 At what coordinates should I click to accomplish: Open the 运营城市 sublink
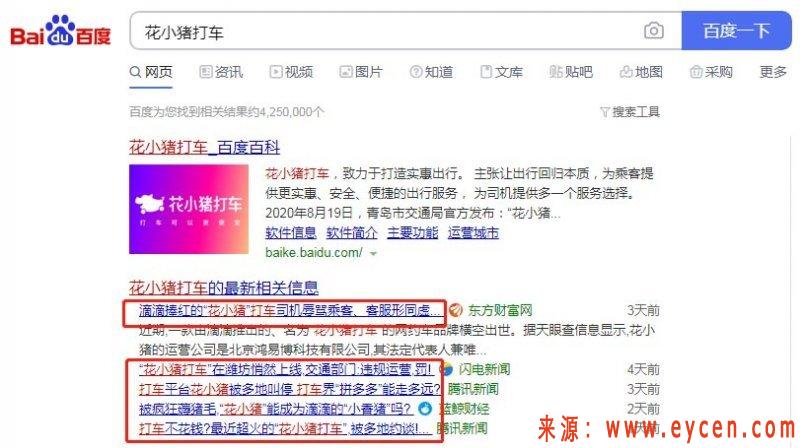(x=473, y=233)
